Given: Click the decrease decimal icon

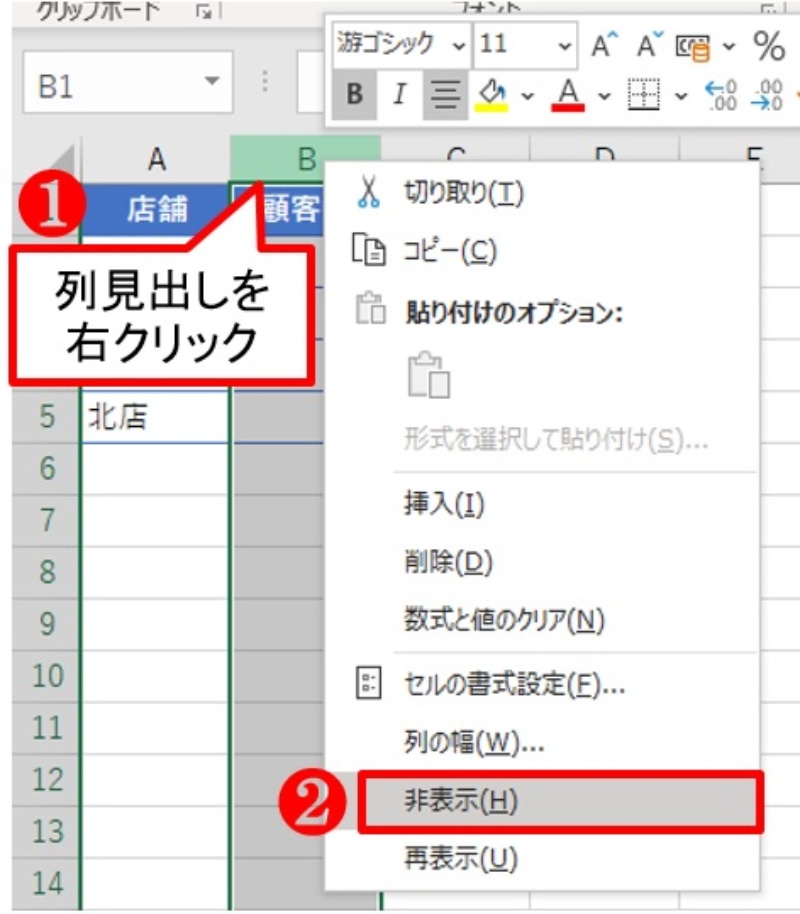Looking at the screenshot, I should (766, 95).
